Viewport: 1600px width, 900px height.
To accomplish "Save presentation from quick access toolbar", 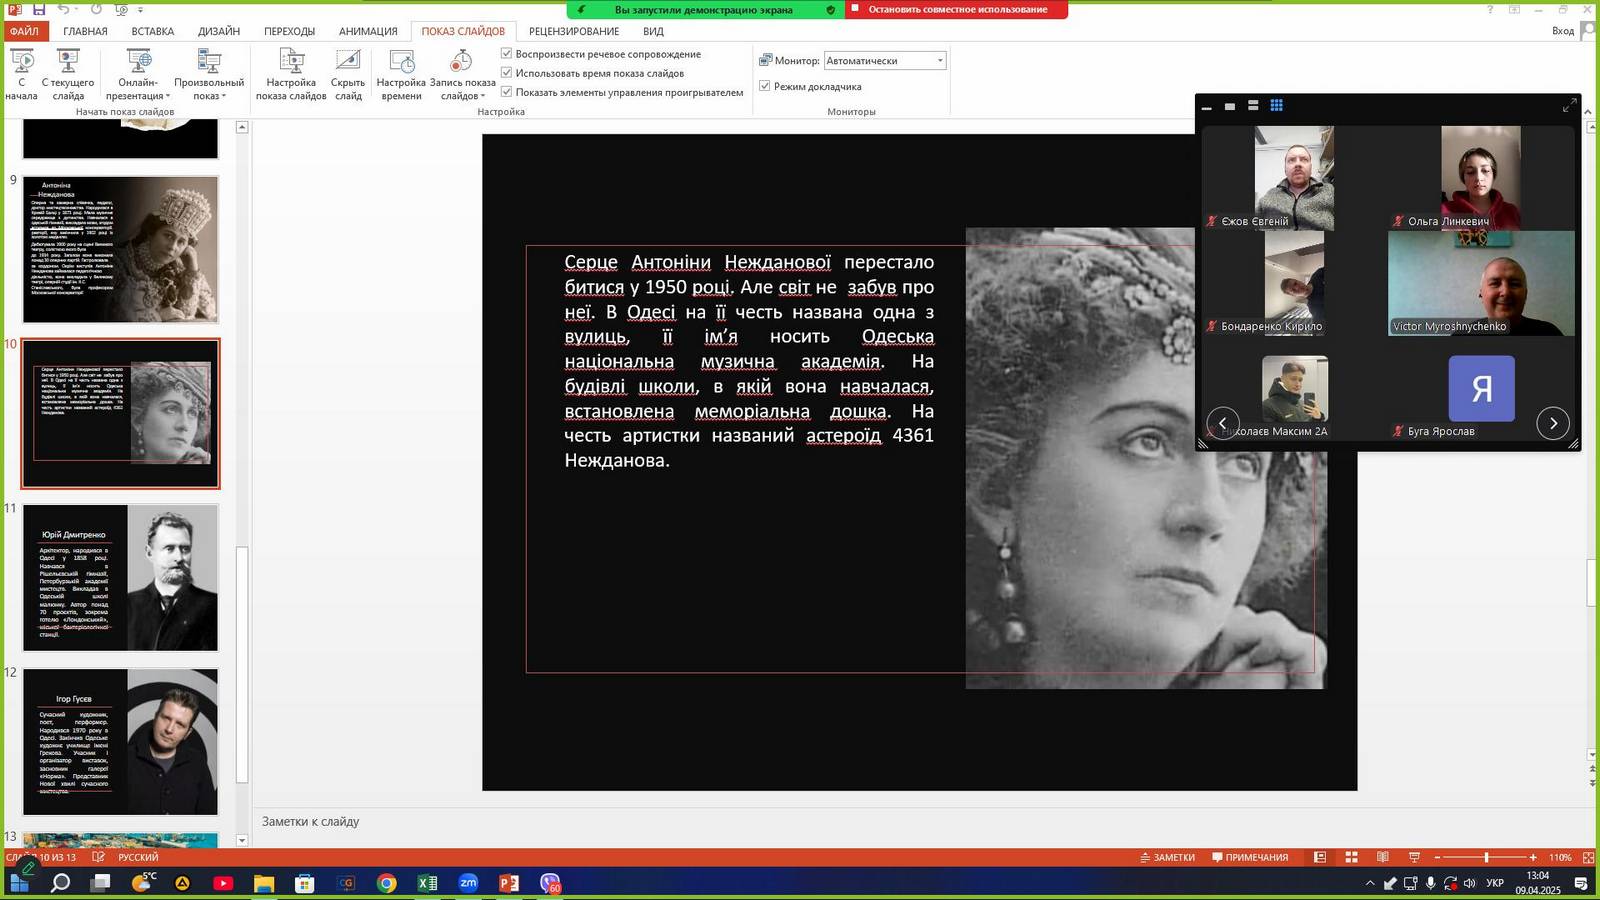I will (38, 9).
